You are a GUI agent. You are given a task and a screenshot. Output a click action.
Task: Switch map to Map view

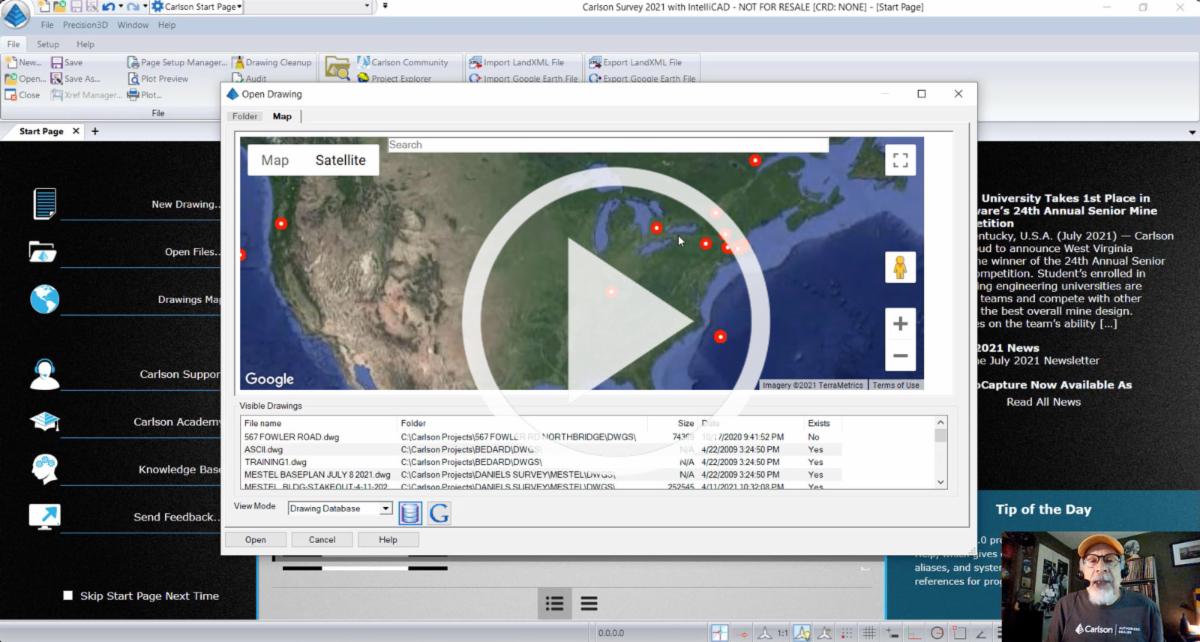point(275,160)
